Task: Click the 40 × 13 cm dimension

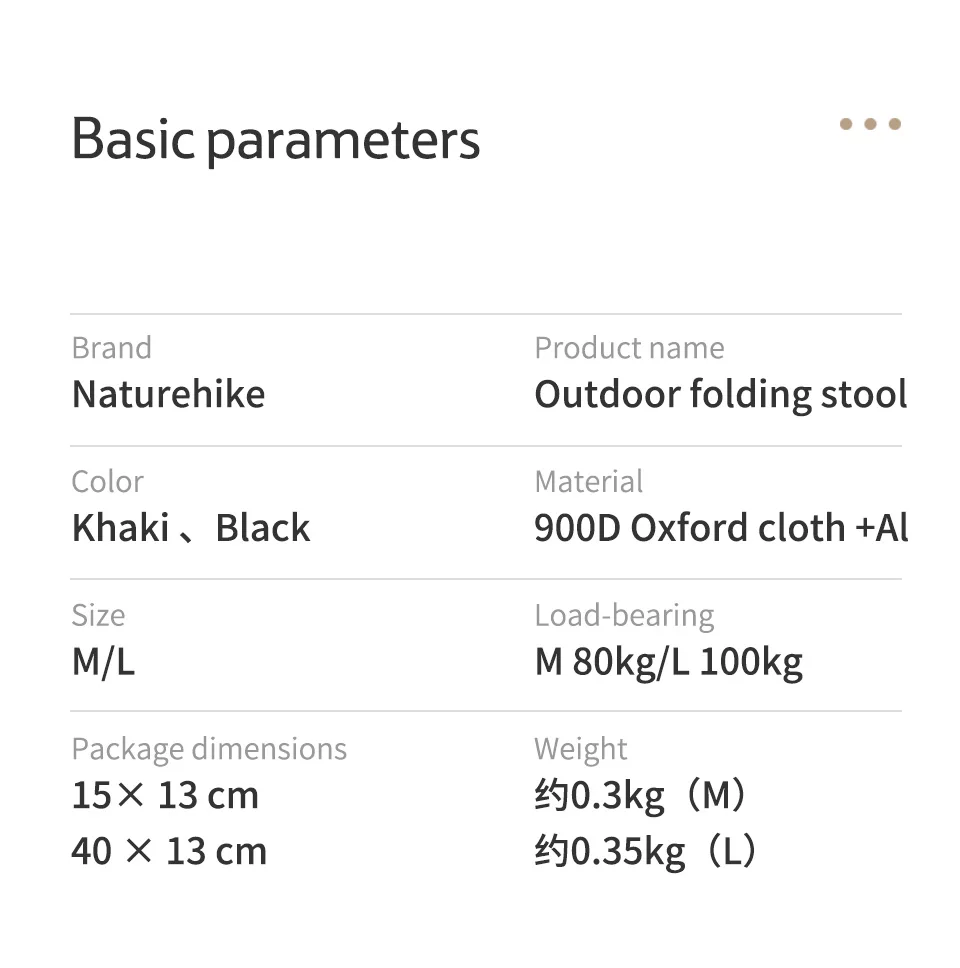Action: point(169,851)
